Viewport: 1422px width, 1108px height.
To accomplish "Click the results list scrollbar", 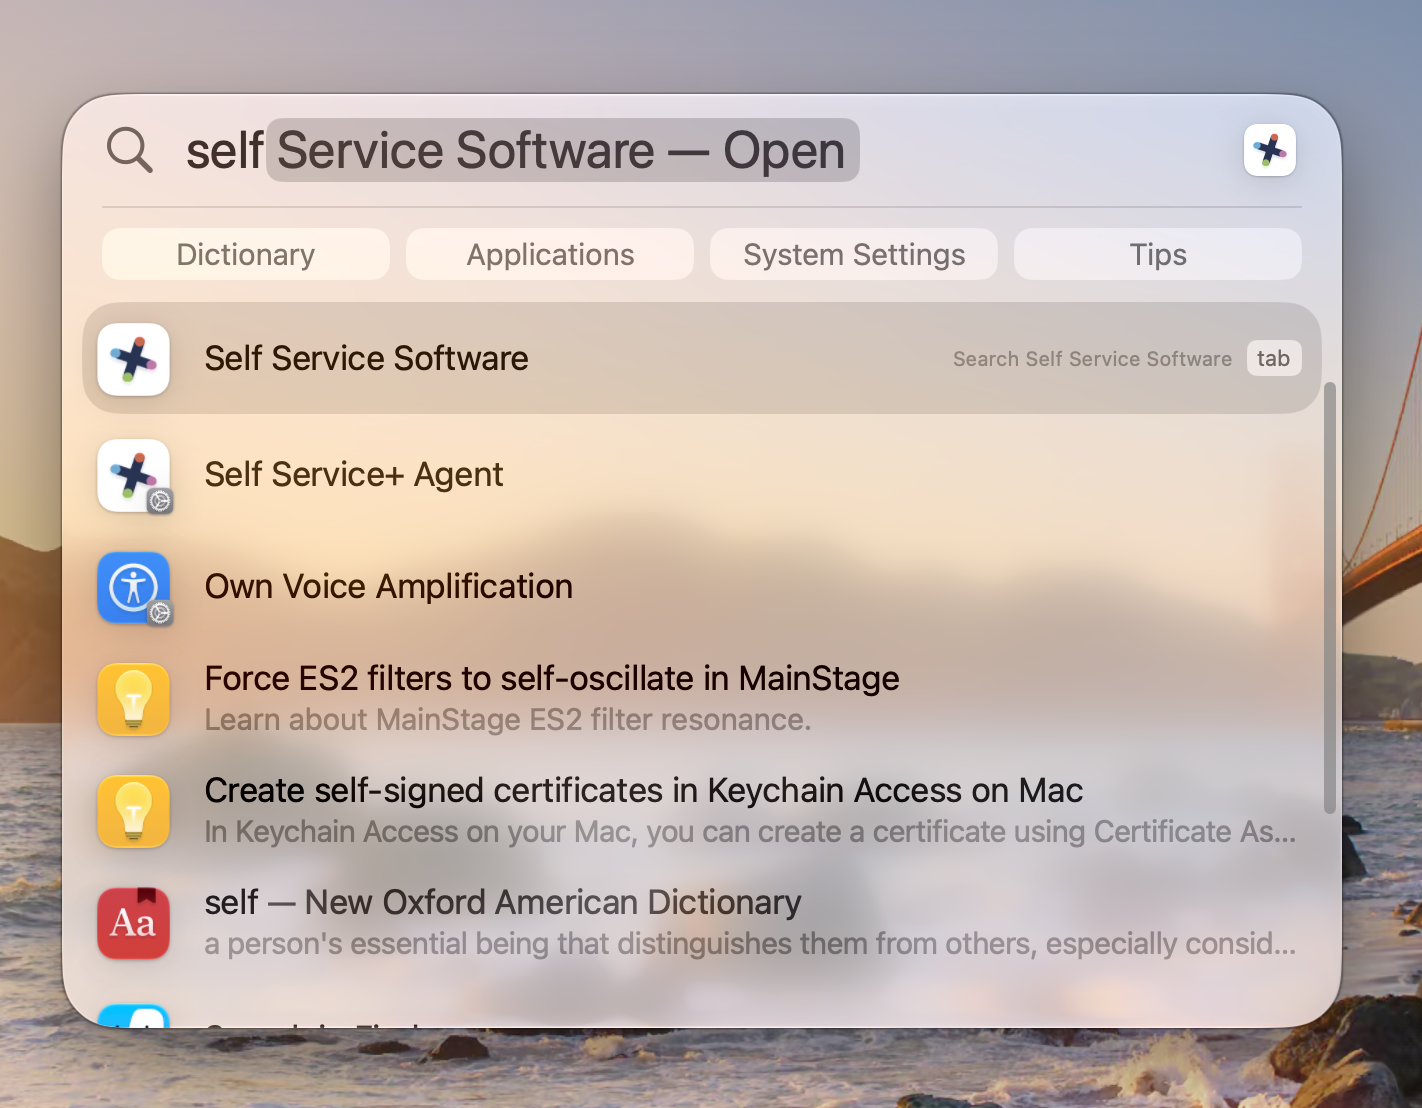I will (1329, 598).
